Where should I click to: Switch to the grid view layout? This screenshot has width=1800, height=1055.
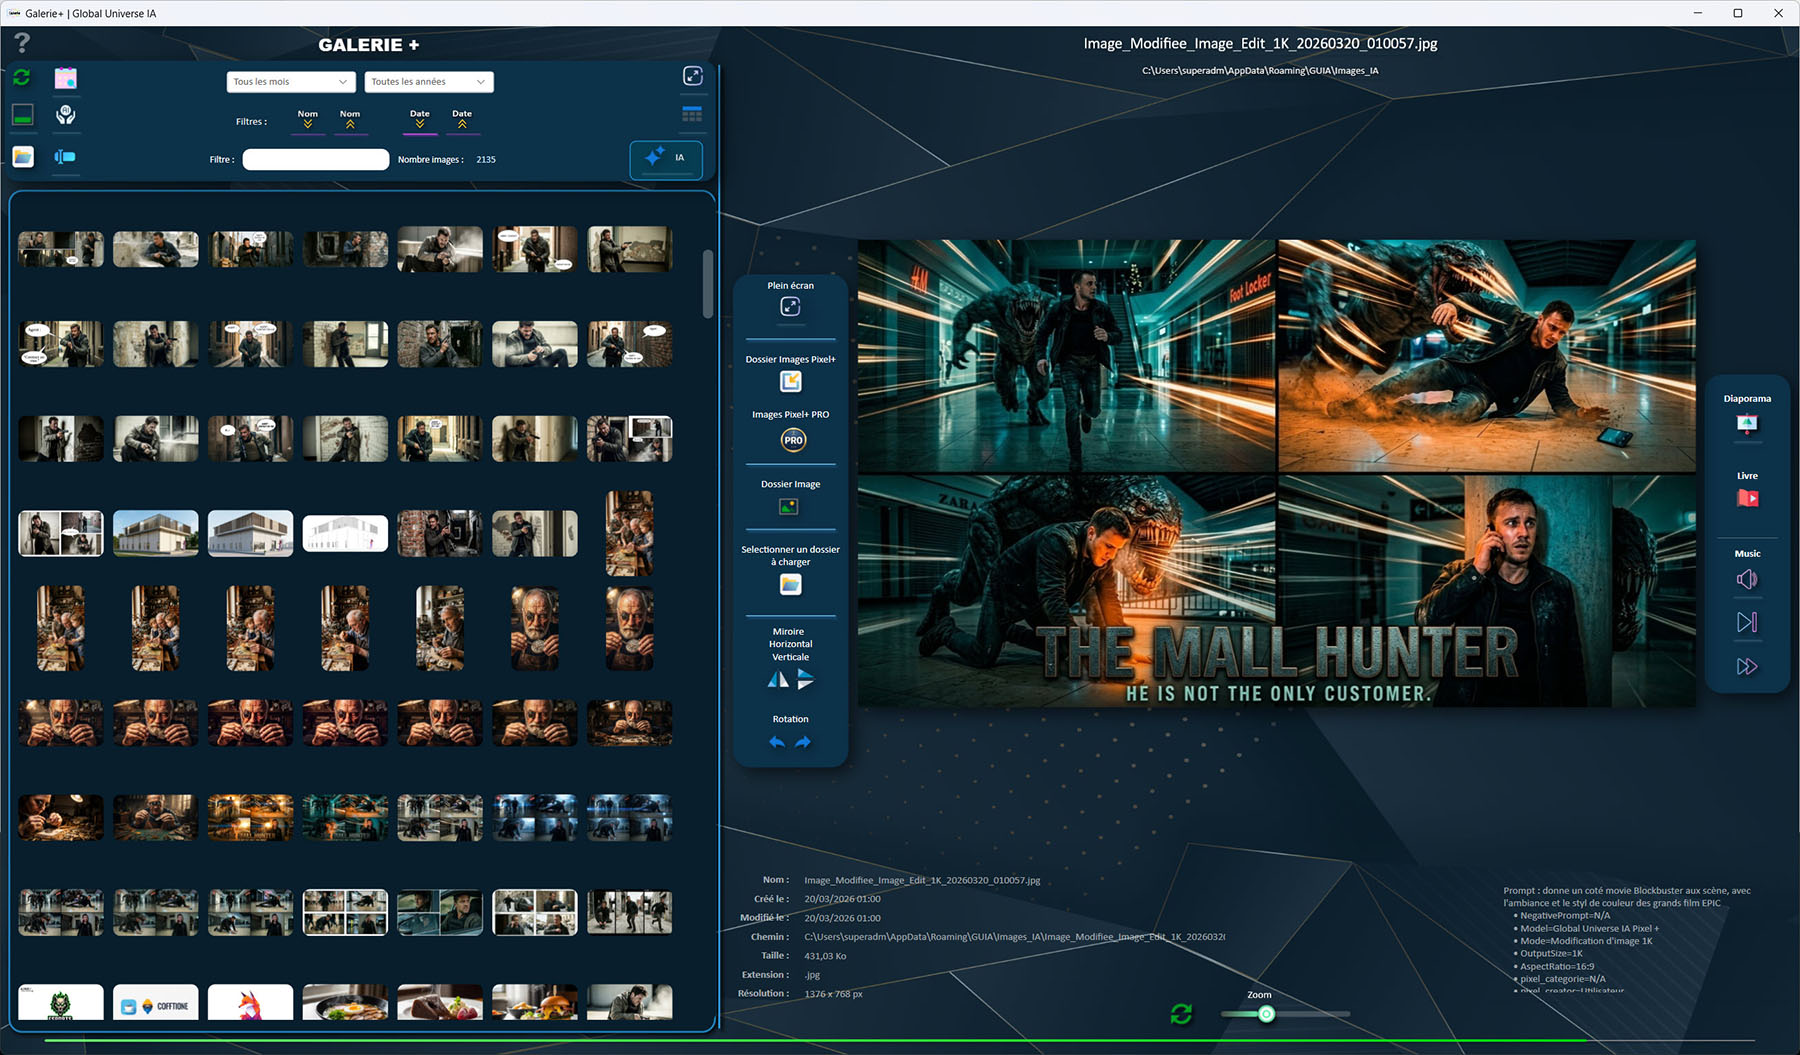(692, 114)
